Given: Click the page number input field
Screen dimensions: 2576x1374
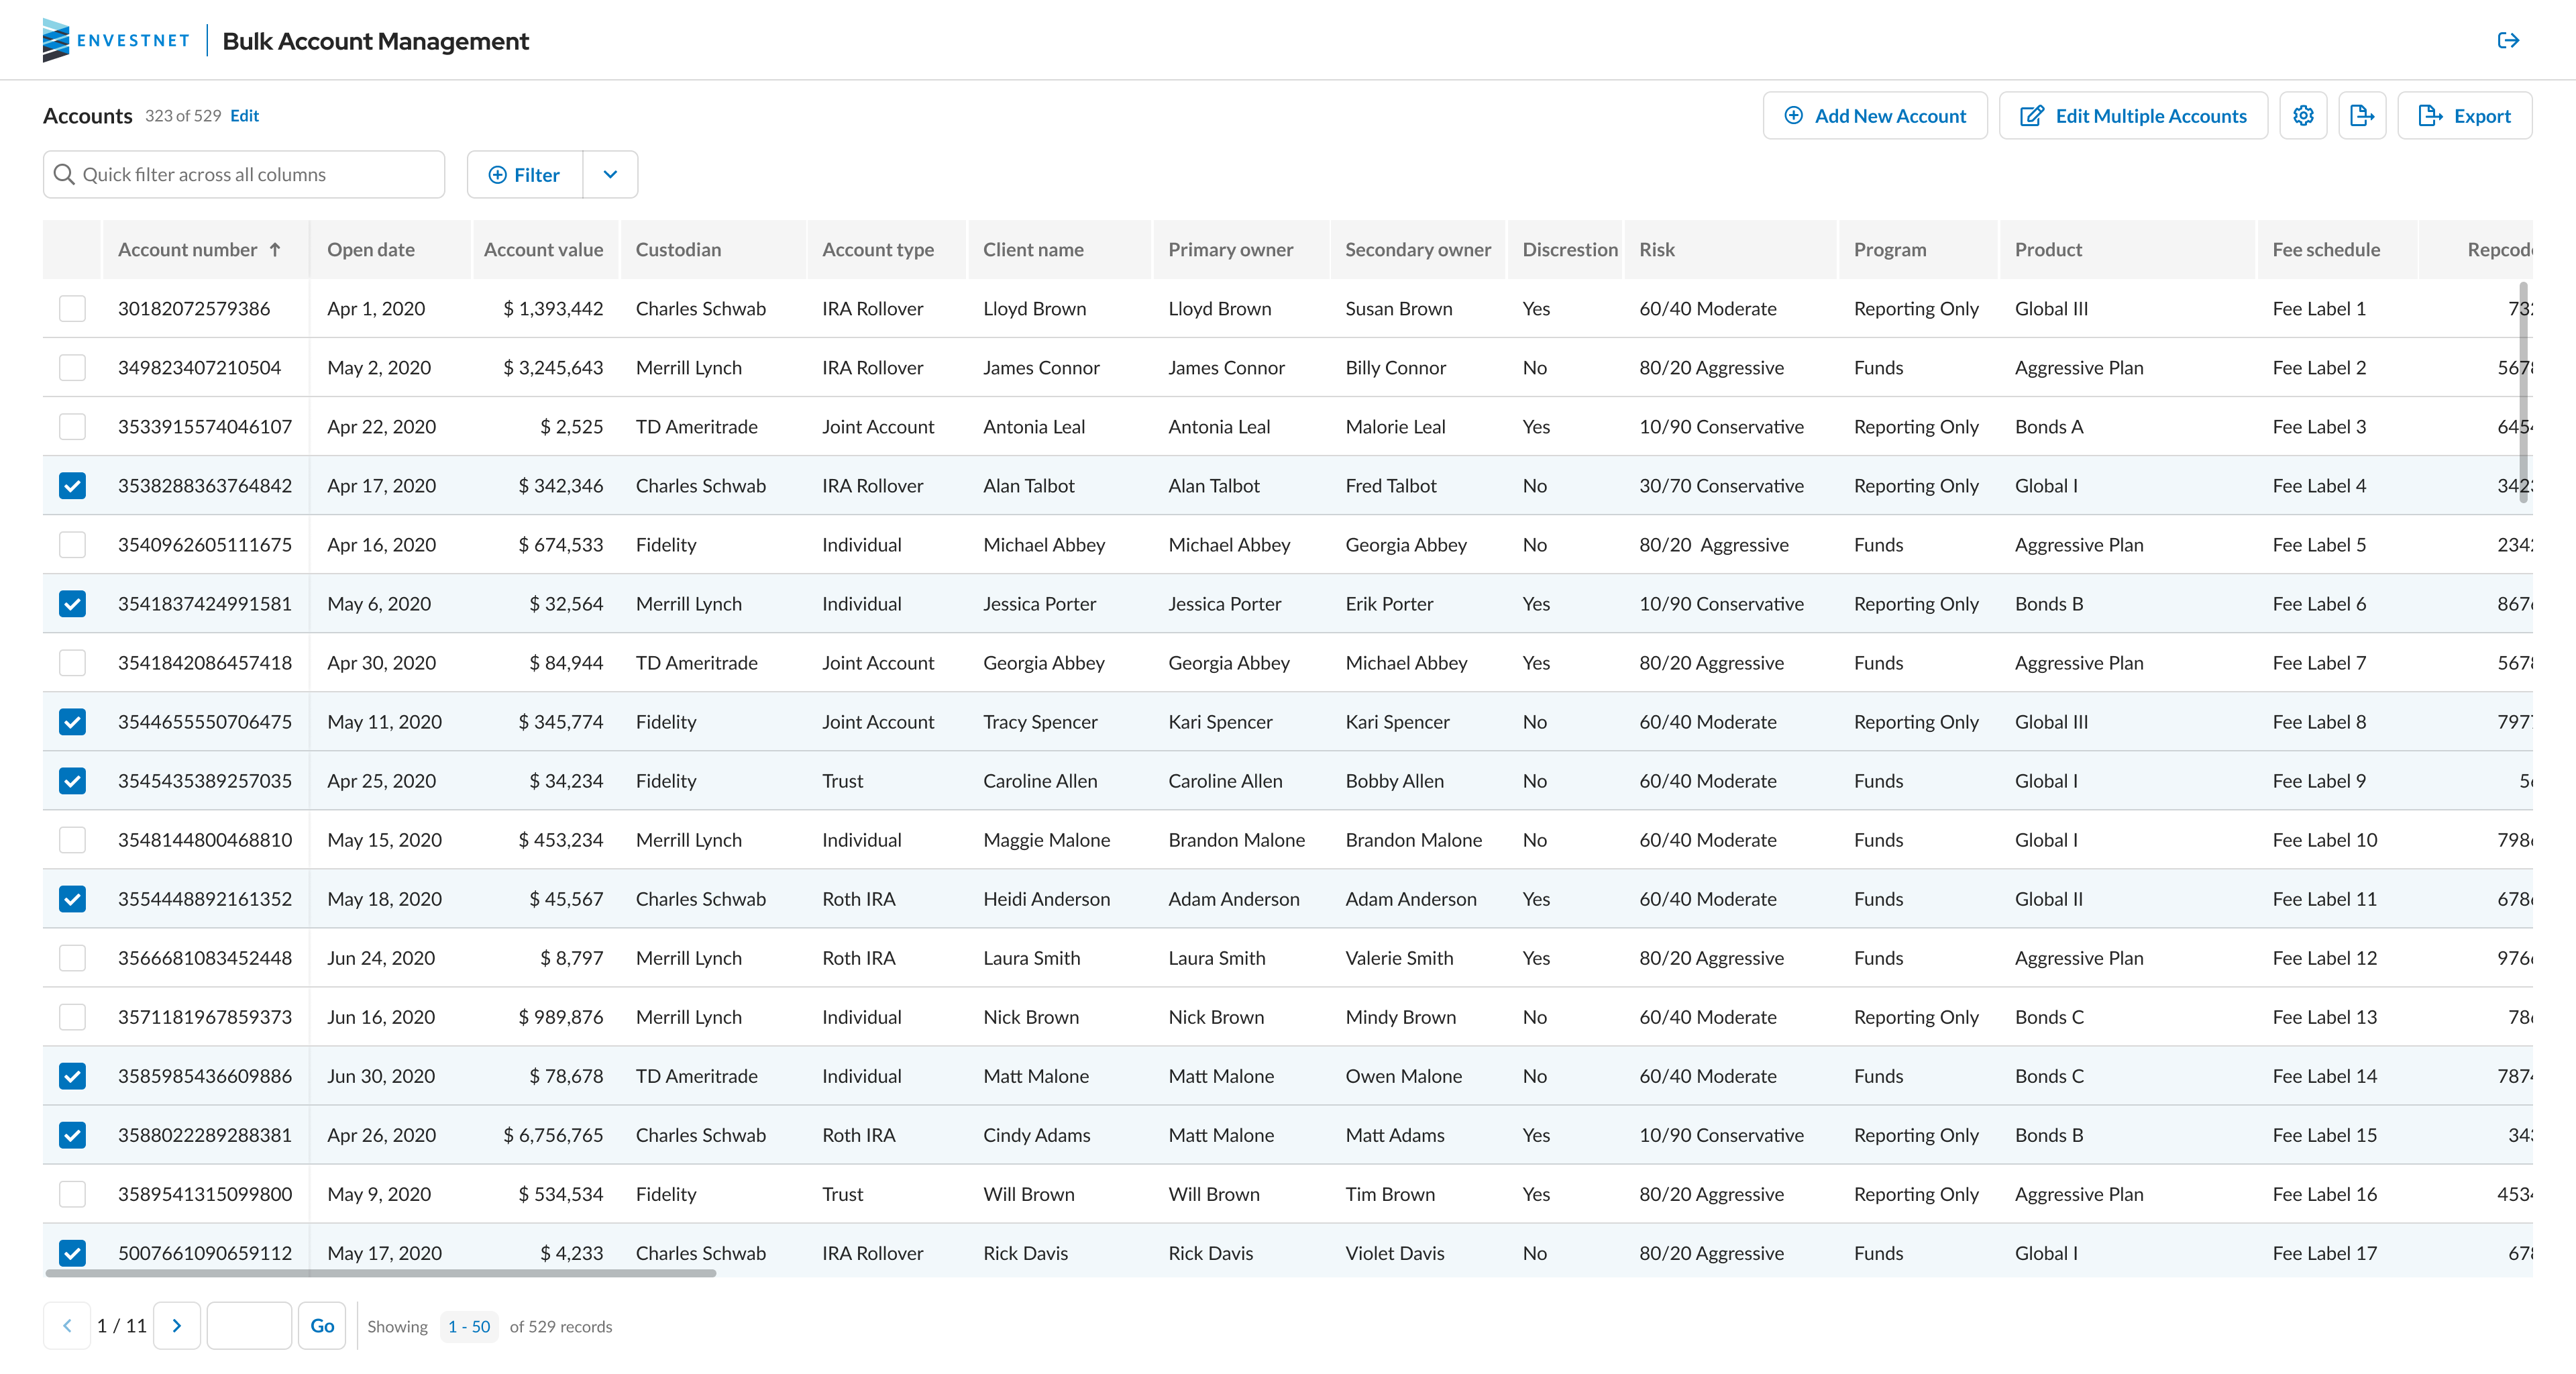Looking at the screenshot, I should (x=249, y=1326).
